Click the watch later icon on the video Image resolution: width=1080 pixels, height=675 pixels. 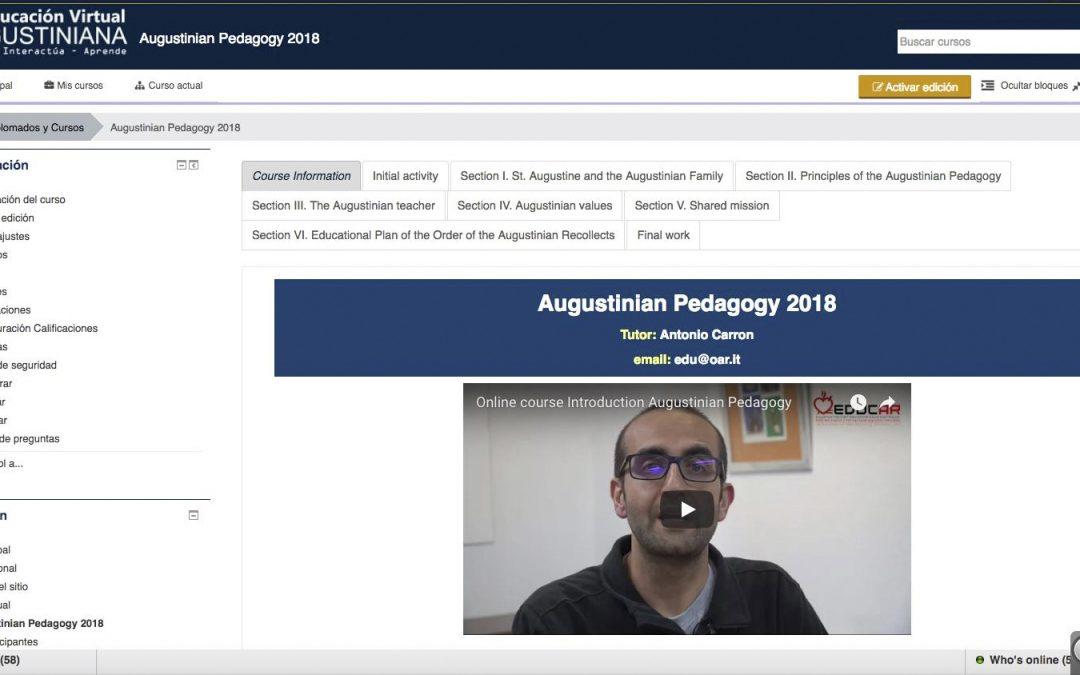tap(858, 401)
